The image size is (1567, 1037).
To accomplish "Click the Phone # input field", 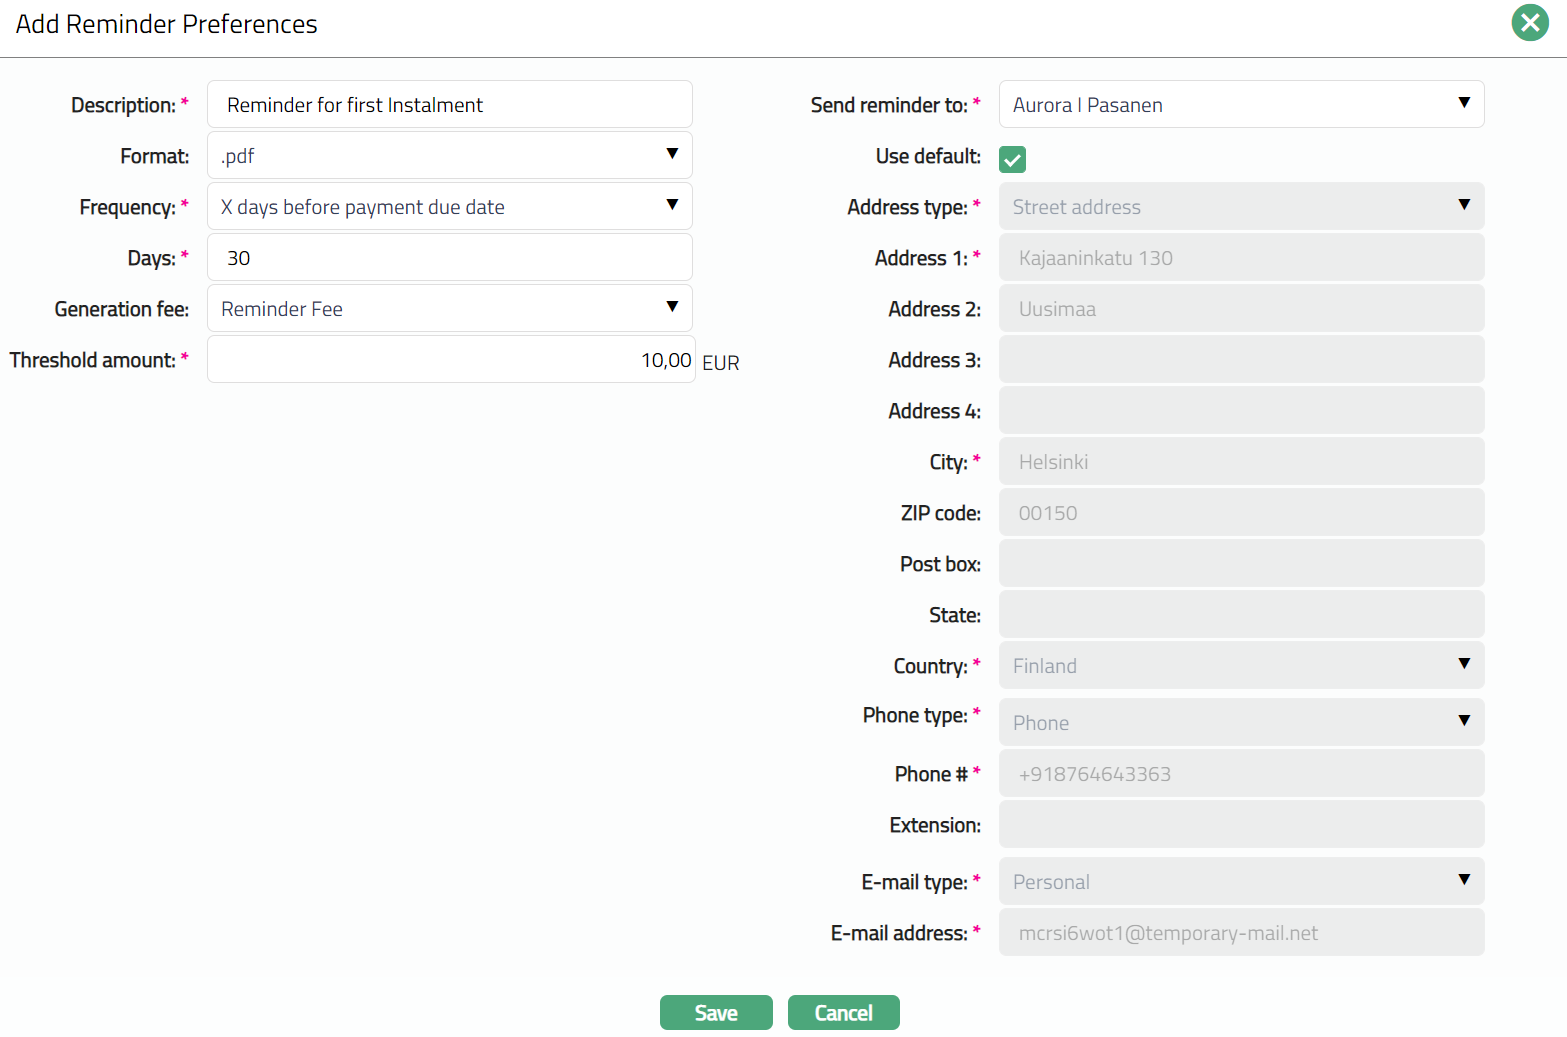I will pyautogui.click(x=1240, y=774).
